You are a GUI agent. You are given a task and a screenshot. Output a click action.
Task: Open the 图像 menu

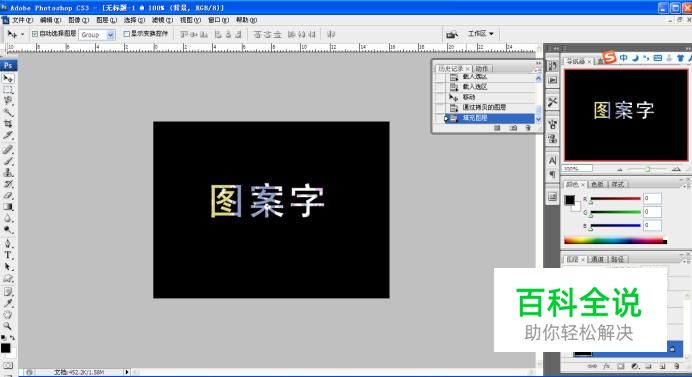click(79, 20)
